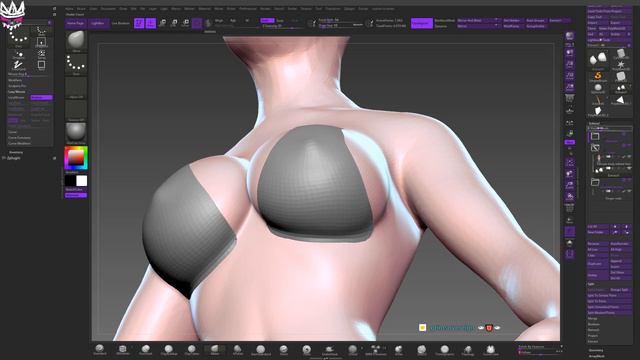
Task: Click the Zoom canvas icon
Action: coord(570,64)
